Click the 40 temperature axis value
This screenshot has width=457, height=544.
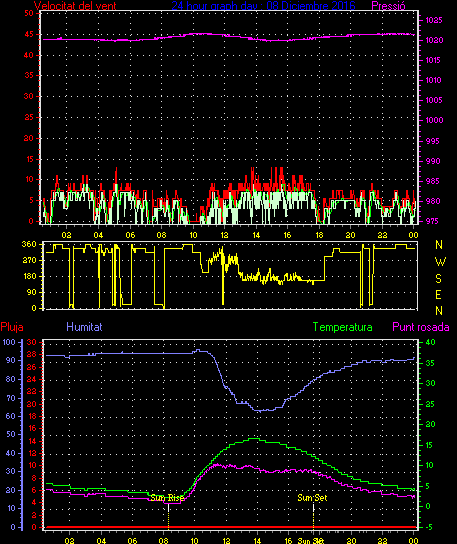coord(430,342)
